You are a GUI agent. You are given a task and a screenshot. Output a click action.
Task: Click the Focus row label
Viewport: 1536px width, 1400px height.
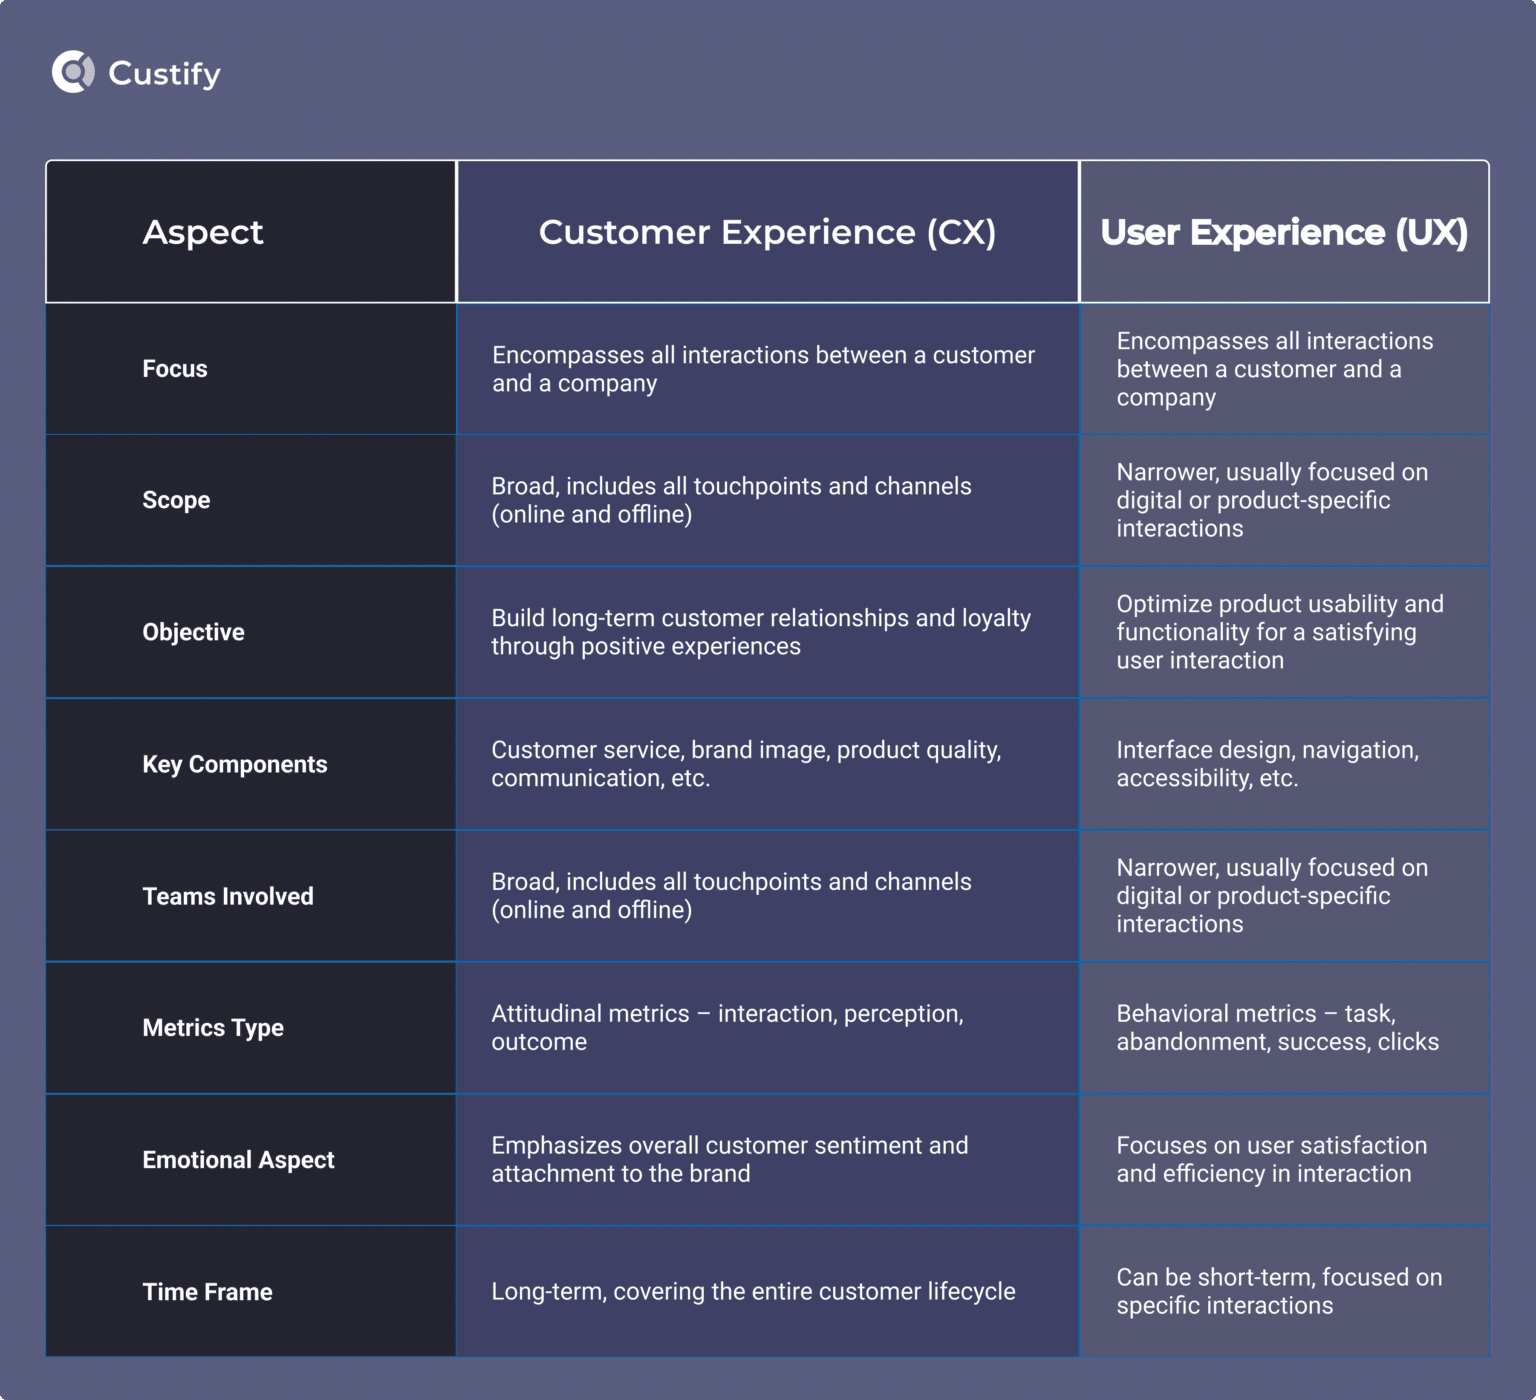tap(175, 368)
